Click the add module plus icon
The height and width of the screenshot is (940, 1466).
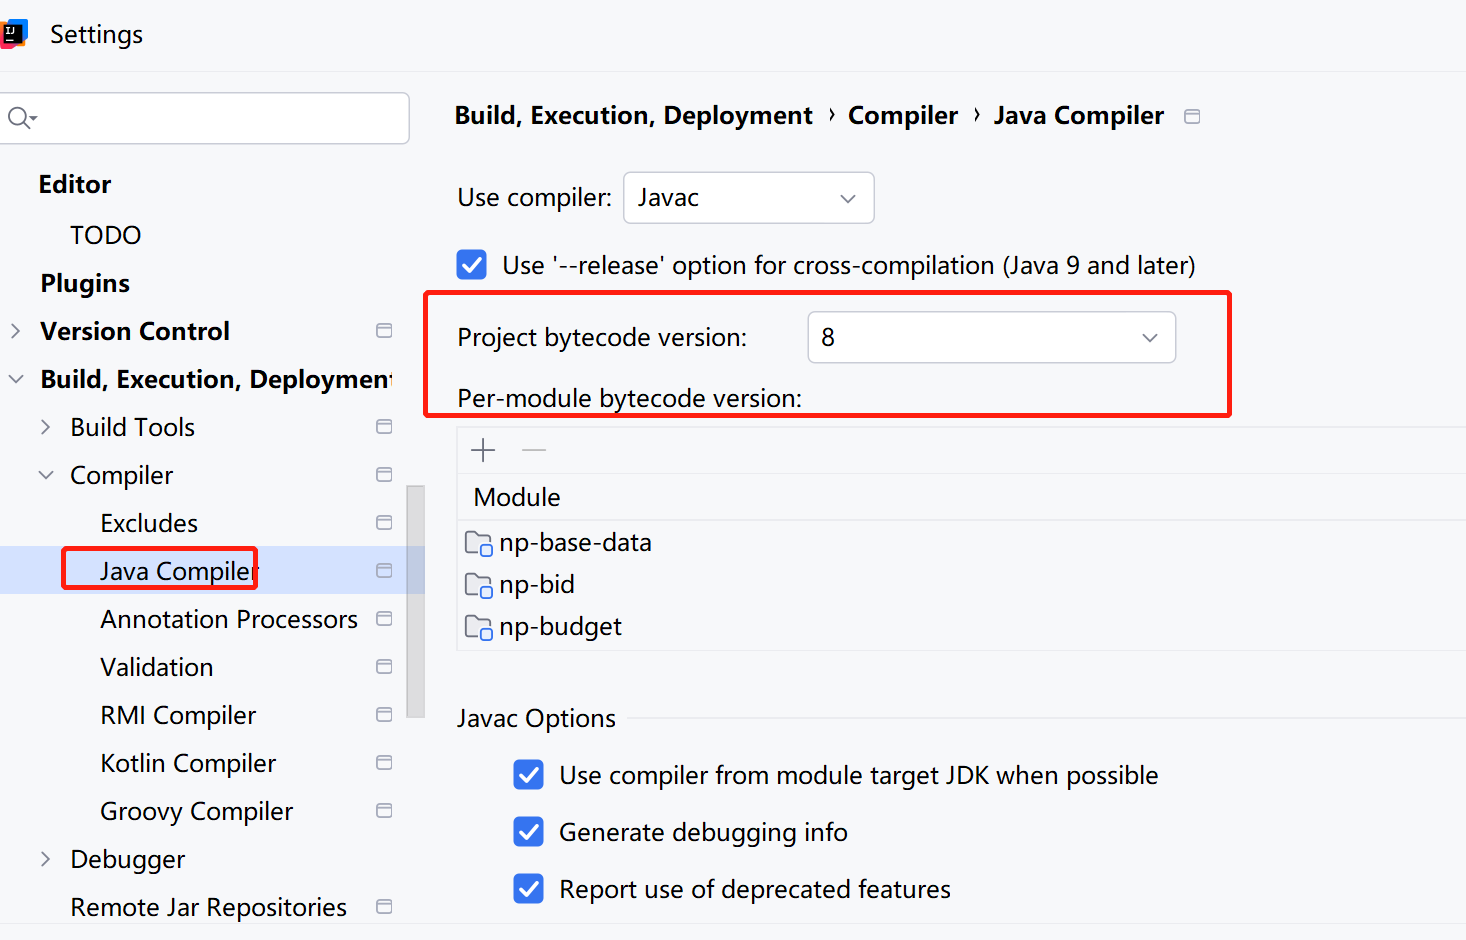point(483,450)
